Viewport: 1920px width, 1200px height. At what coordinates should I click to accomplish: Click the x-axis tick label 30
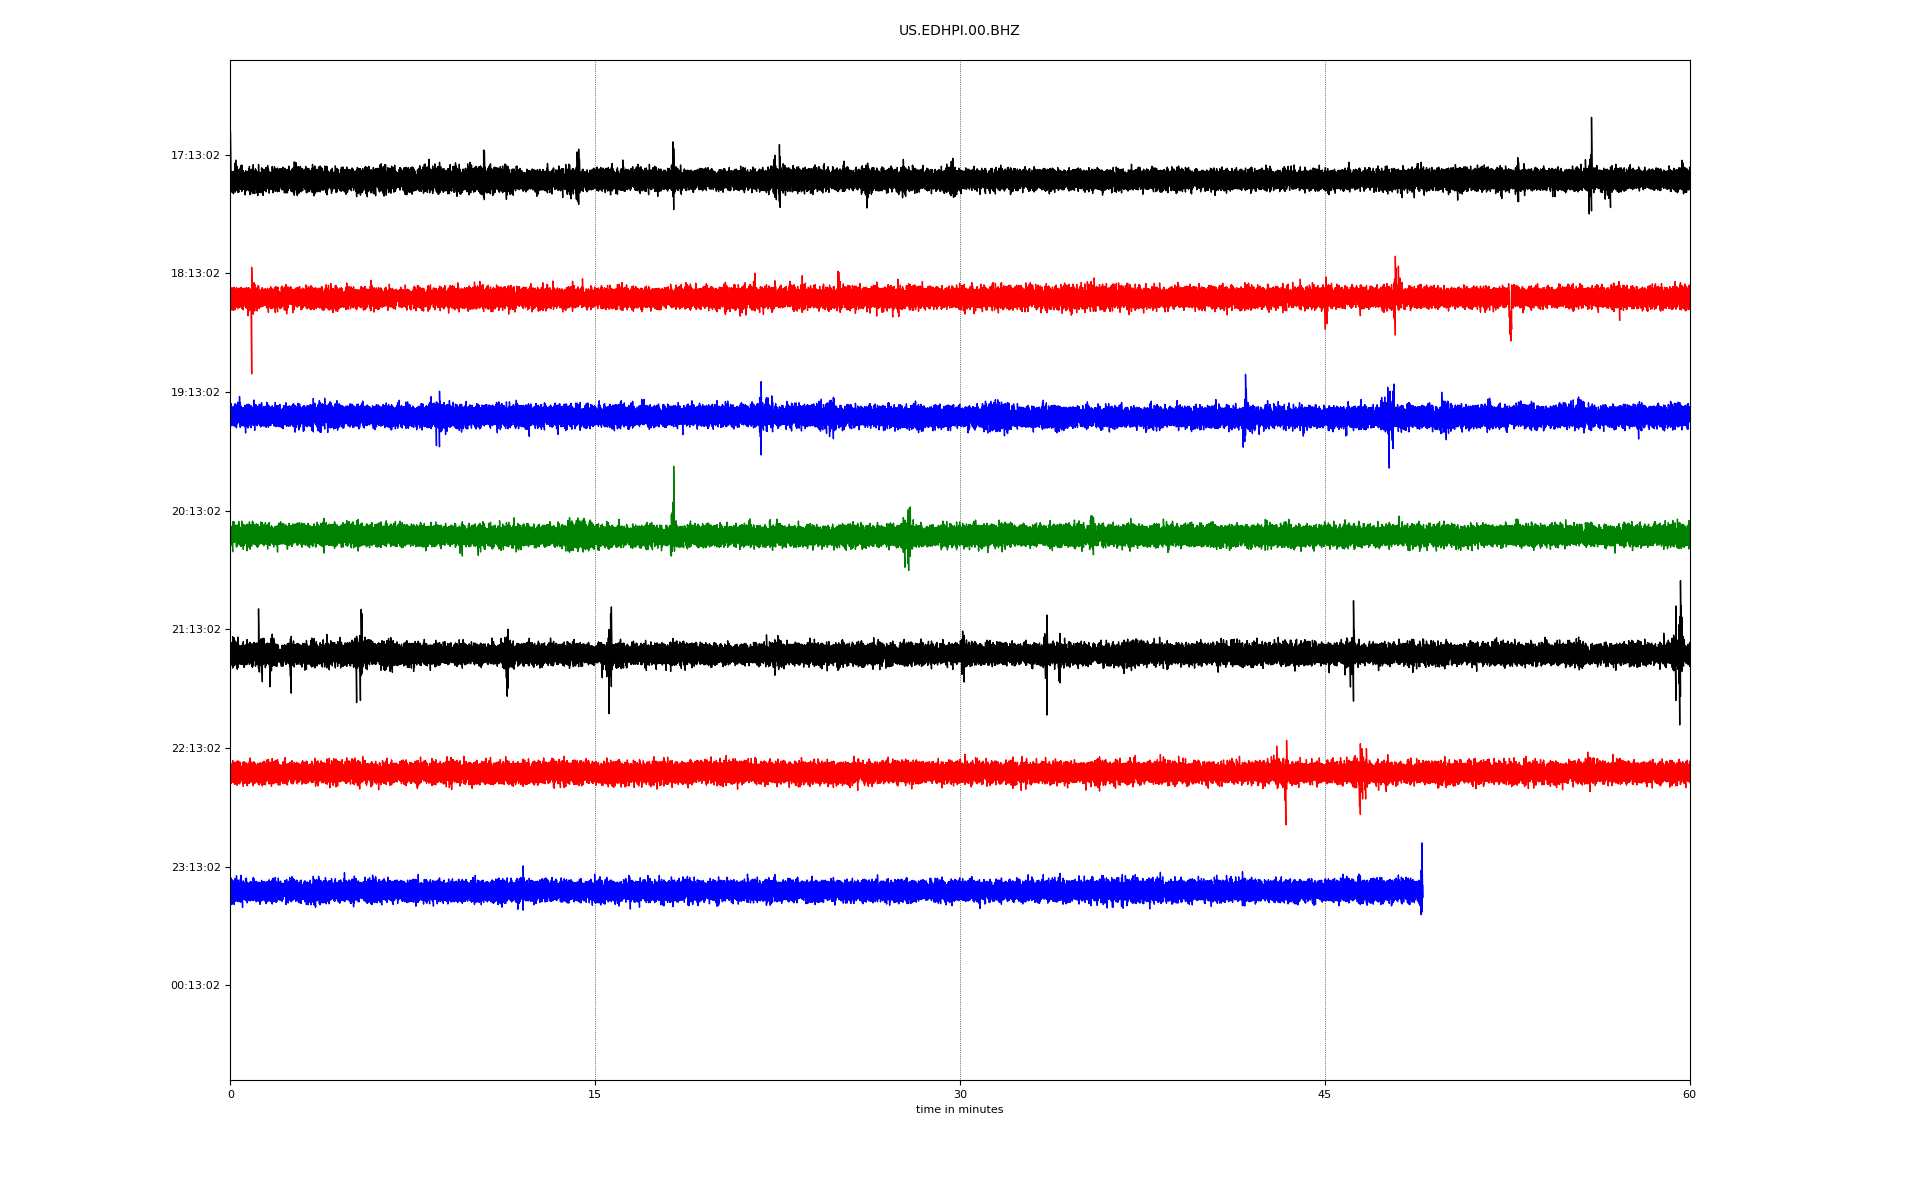pos(960,1094)
